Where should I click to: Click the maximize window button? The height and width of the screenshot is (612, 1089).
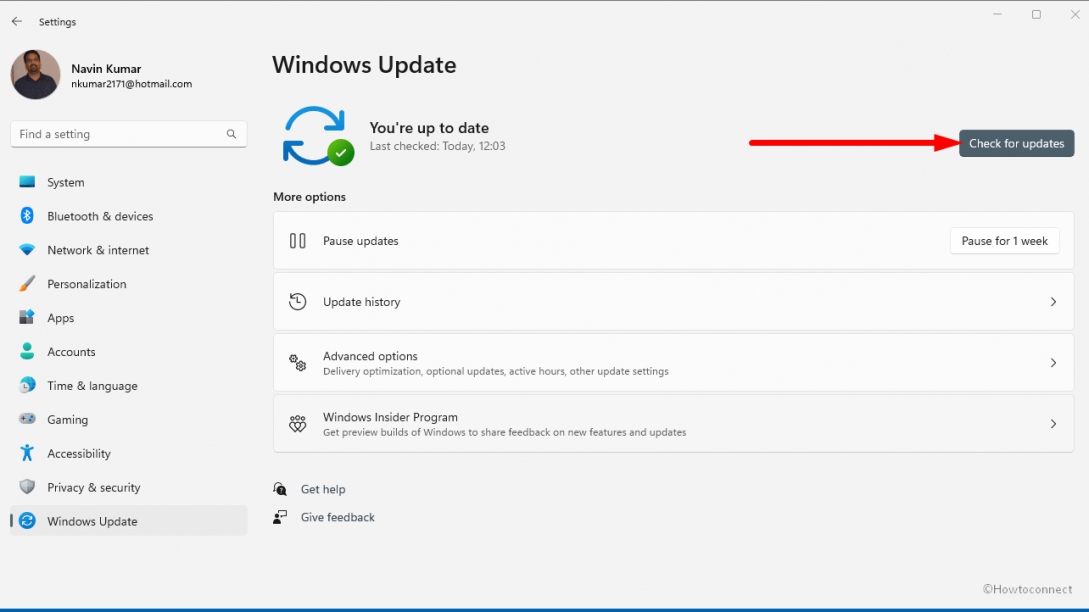click(1036, 15)
